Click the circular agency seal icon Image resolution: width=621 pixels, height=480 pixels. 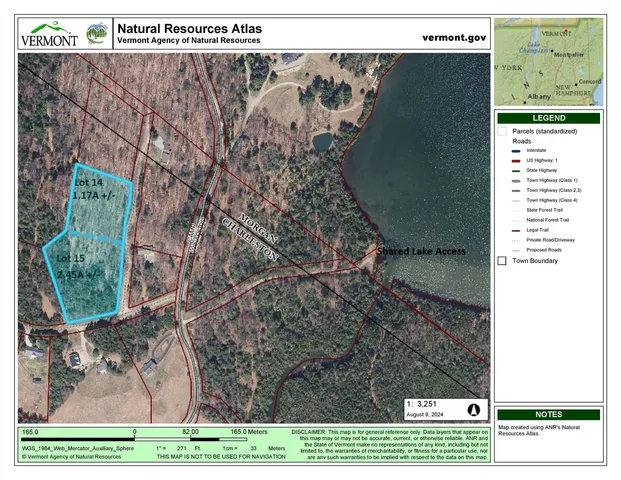point(98,33)
